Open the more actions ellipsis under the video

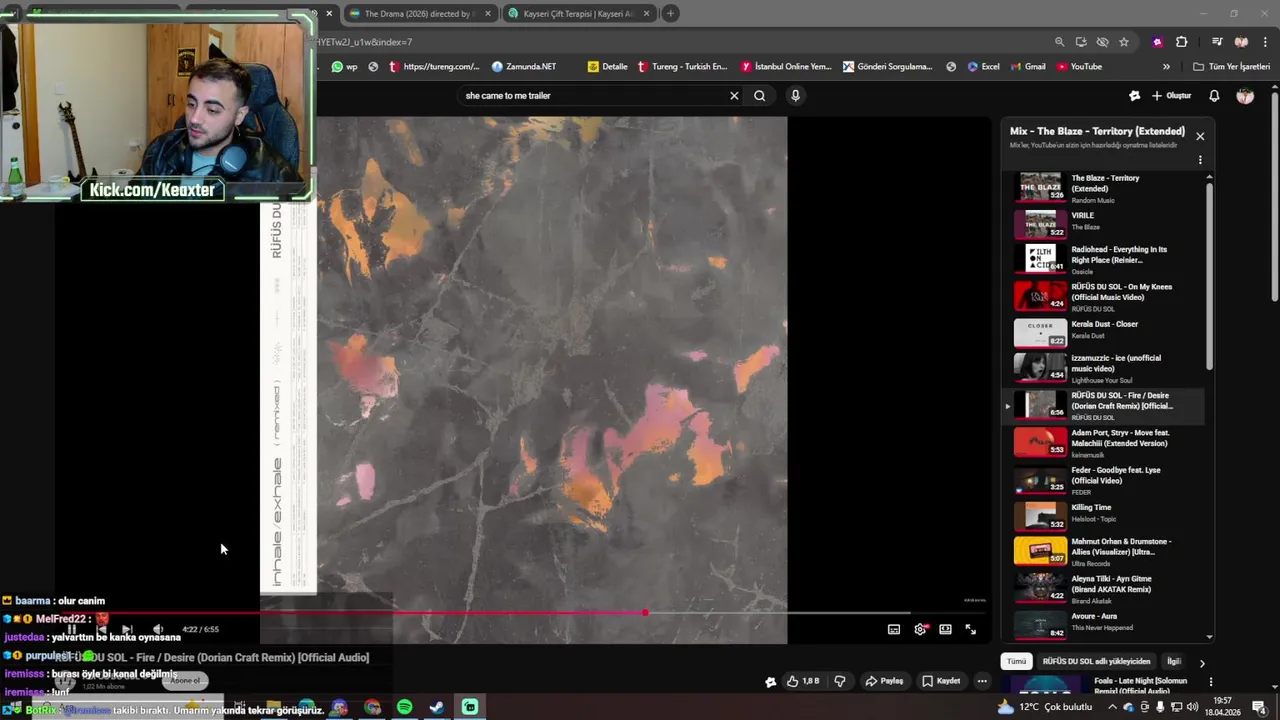(982, 681)
